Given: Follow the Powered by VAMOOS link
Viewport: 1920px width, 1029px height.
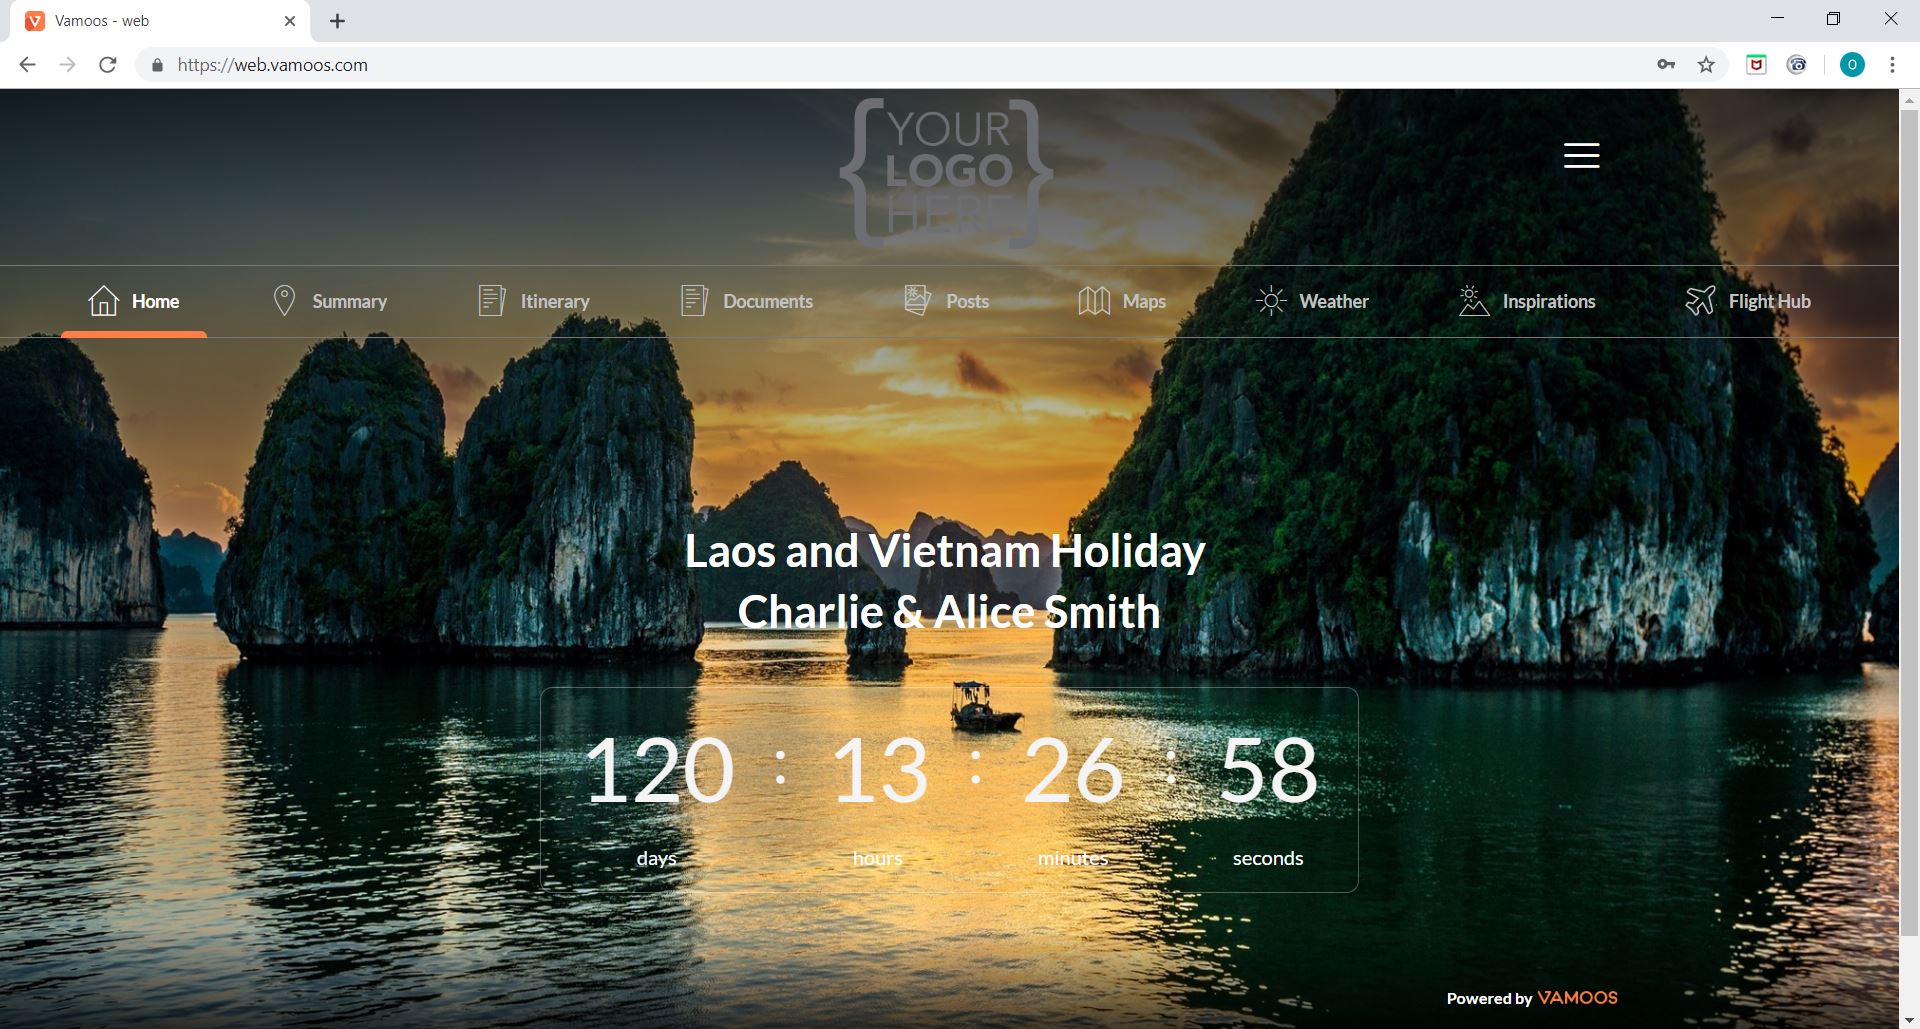Looking at the screenshot, I should click(x=1532, y=998).
